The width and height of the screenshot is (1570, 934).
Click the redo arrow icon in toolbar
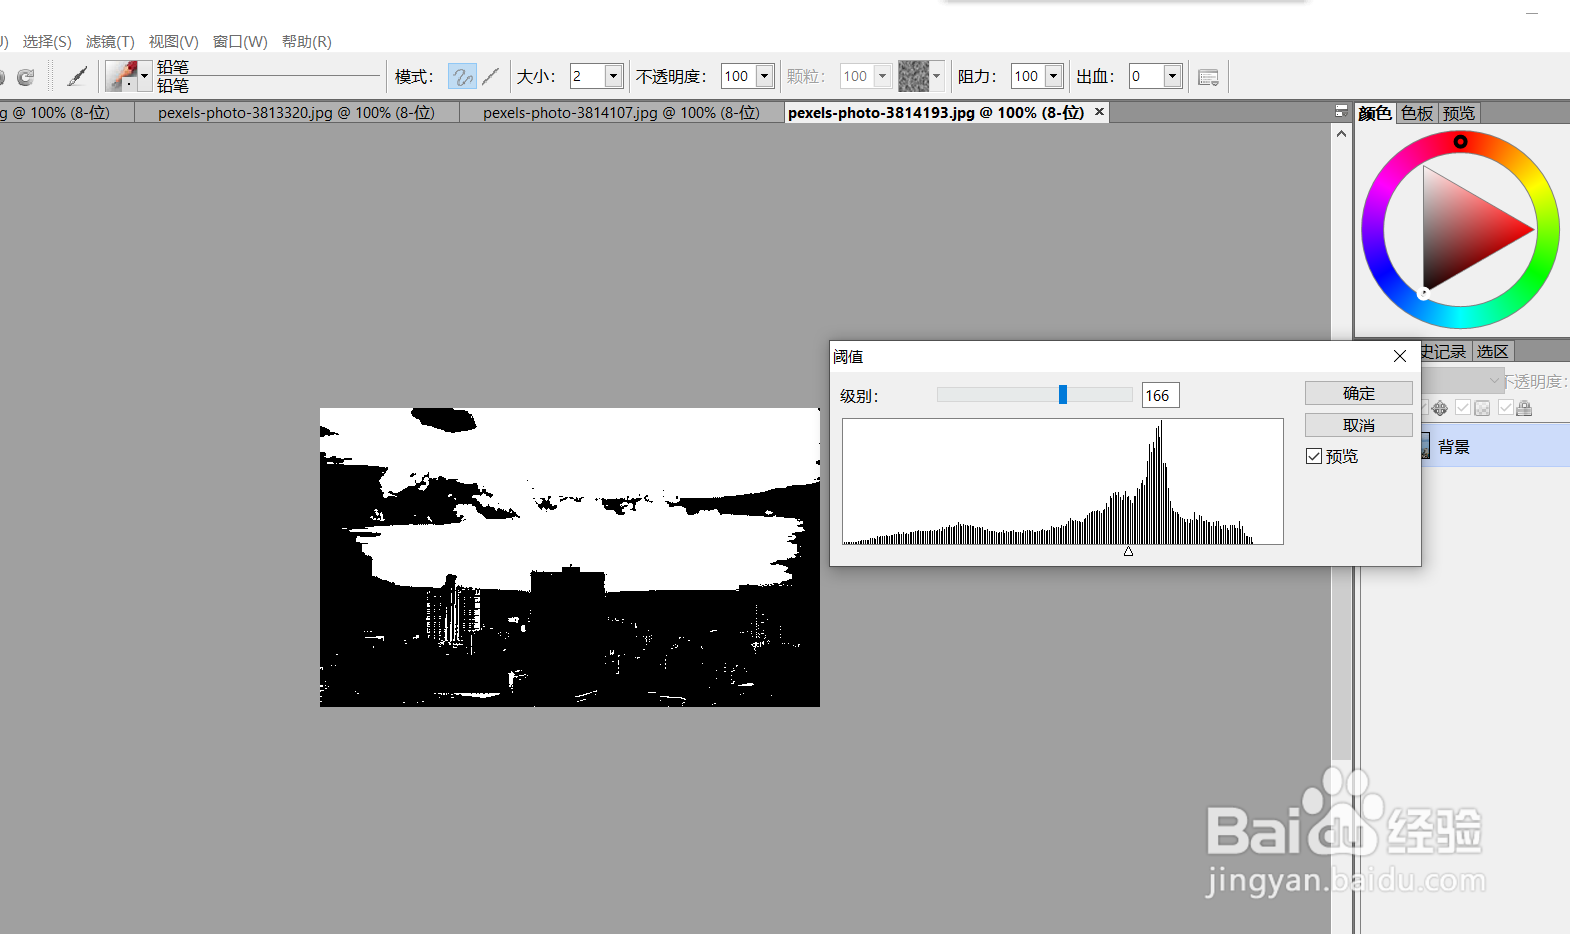tap(26, 77)
